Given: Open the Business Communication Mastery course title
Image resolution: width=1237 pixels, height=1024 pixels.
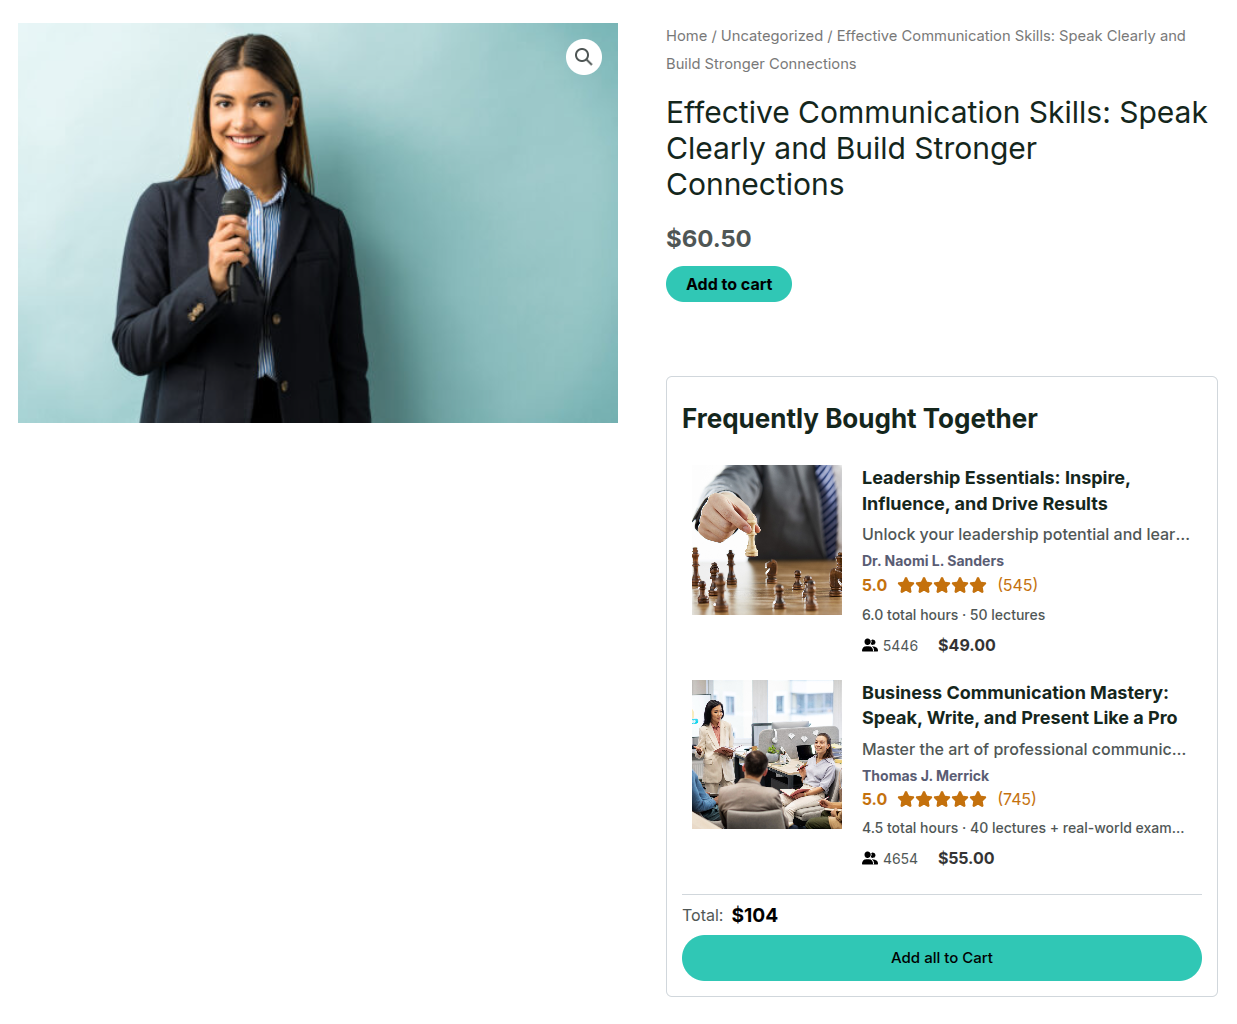Looking at the screenshot, I should pos(1019,705).
